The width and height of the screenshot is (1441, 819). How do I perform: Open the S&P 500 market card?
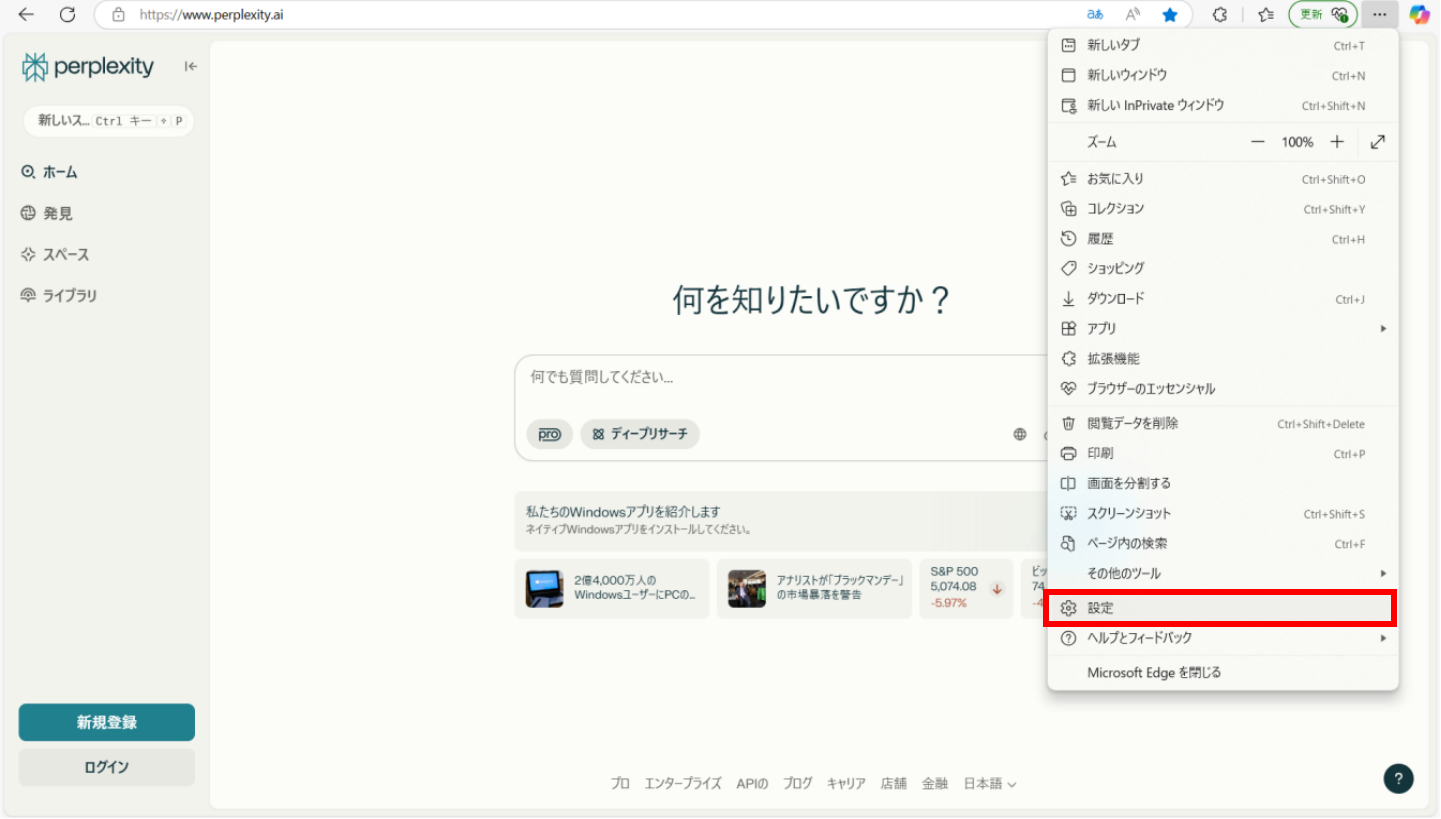pyautogui.click(x=966, y=589)
